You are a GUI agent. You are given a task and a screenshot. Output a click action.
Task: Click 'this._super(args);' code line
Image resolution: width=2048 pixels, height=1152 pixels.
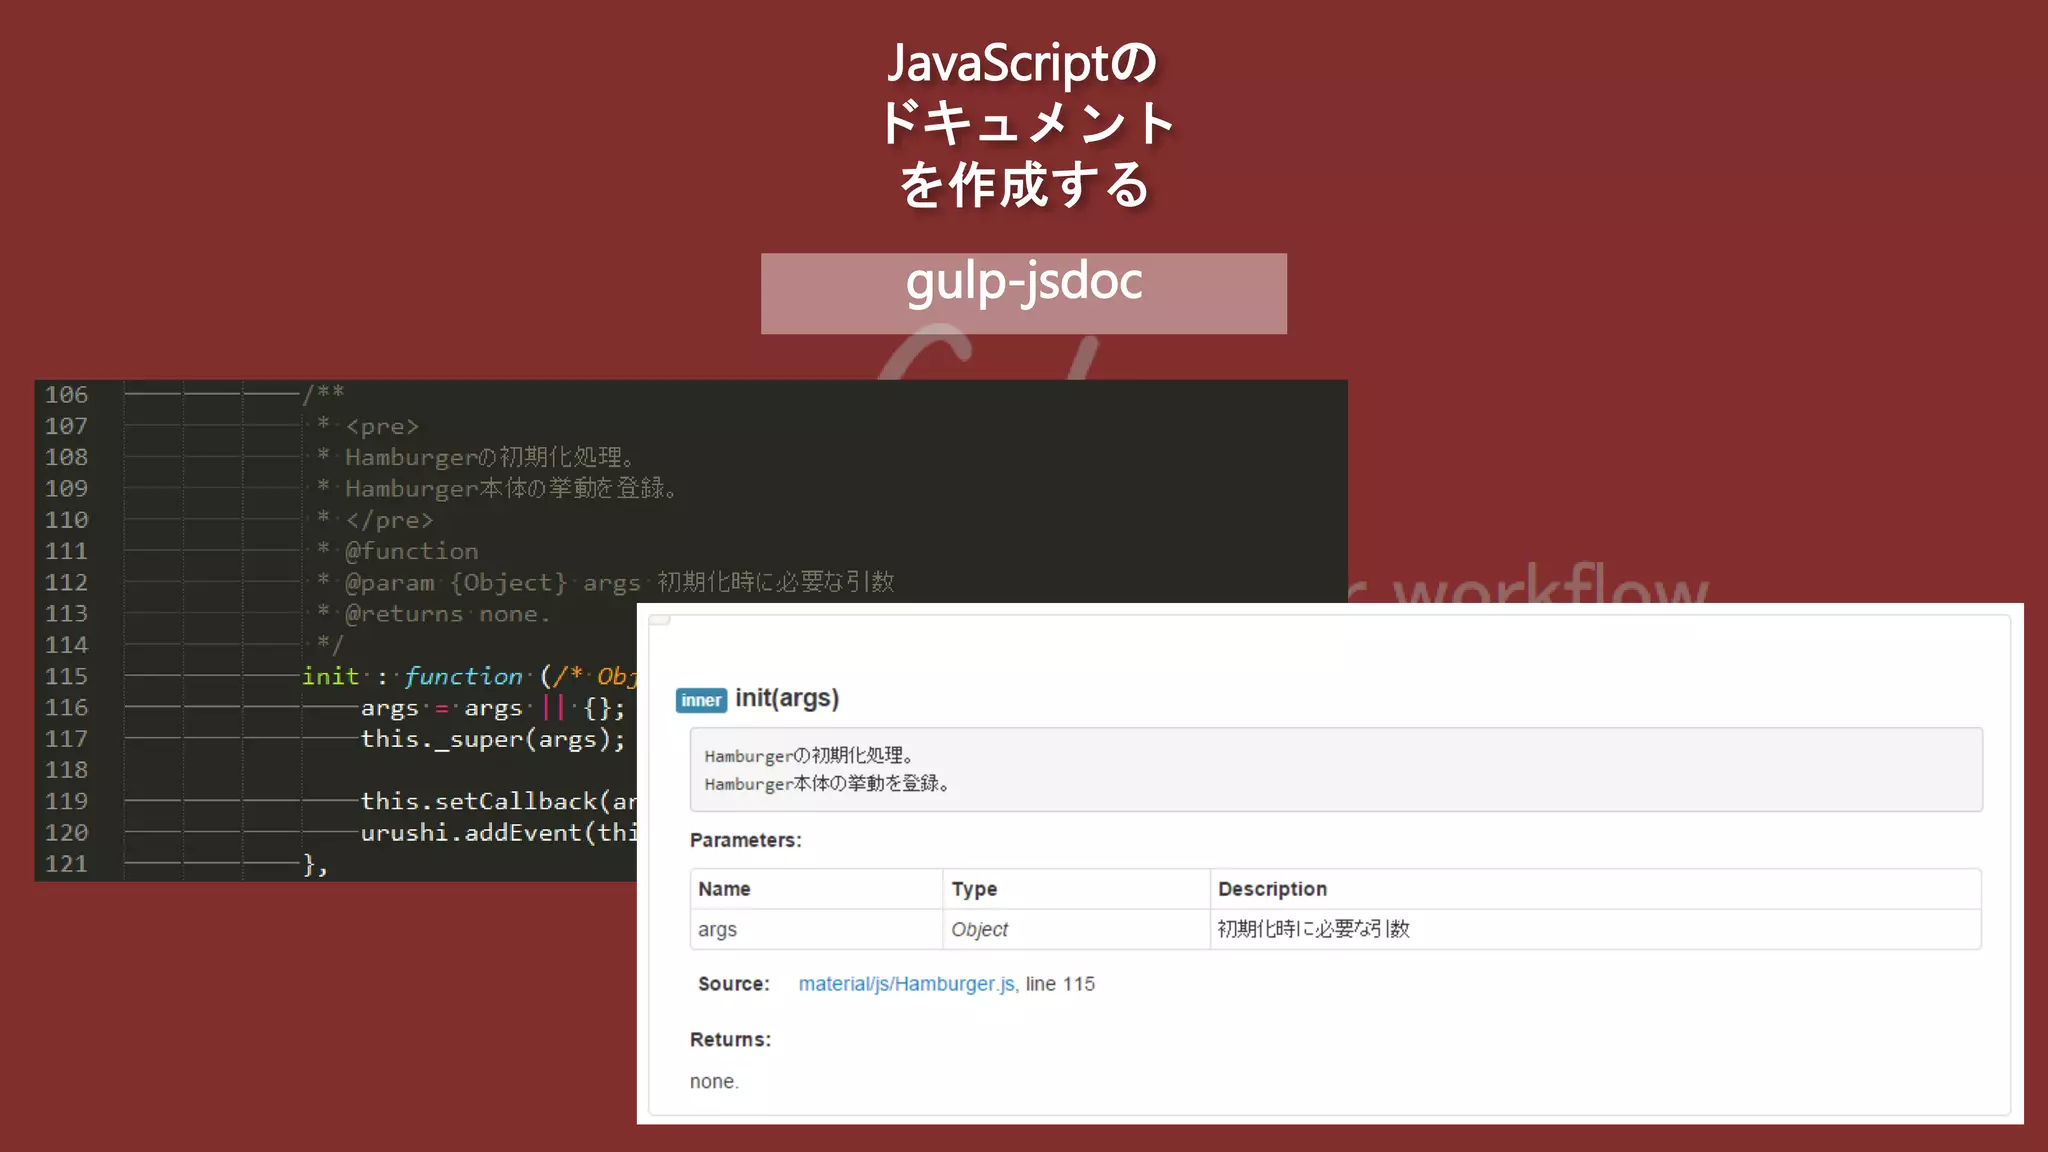493,739
